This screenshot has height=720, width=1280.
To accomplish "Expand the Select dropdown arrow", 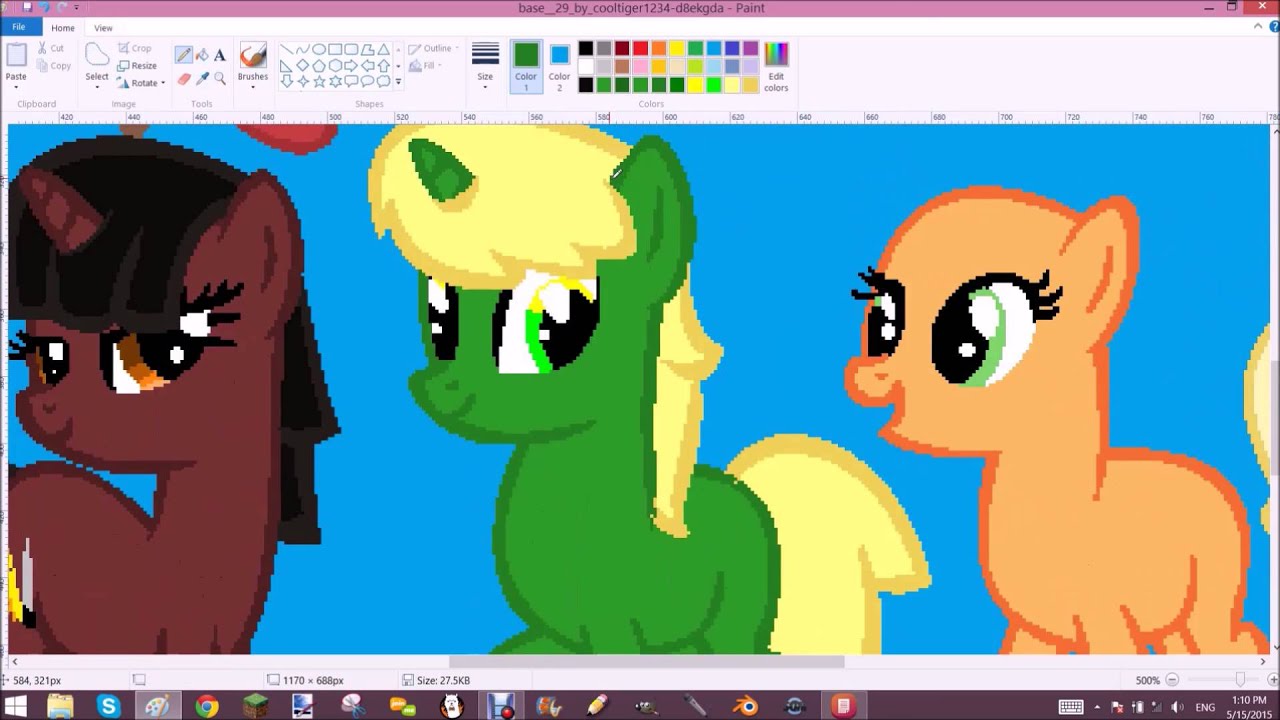I will click(97, 87).
